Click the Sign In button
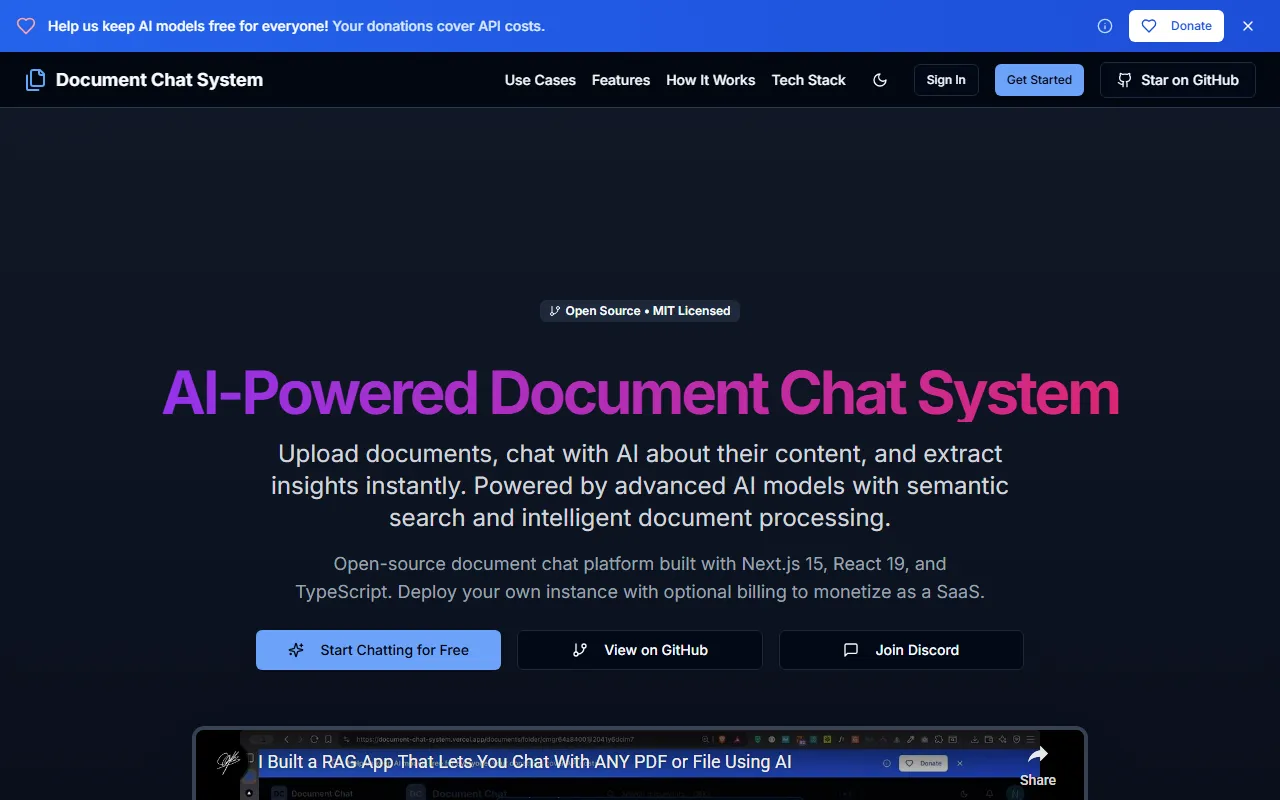Screen dimensions: 1280x800 946,80
